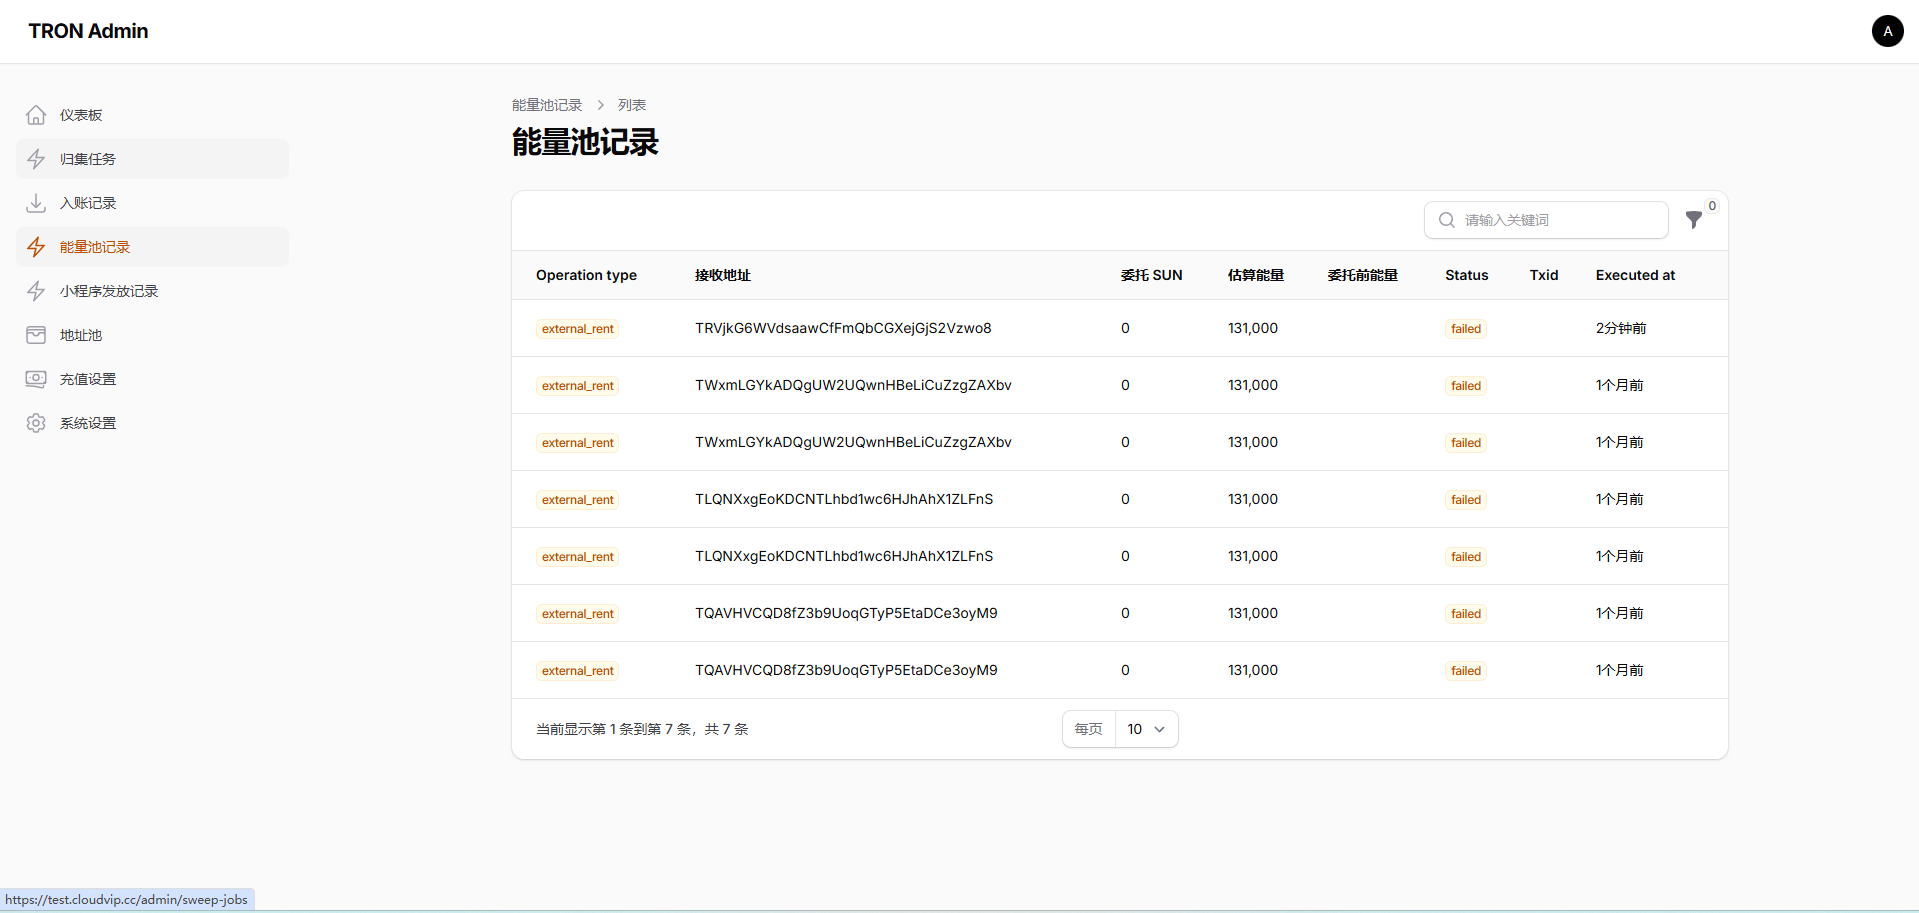
Task: Click the 每页 label in pagination
Action: (x=1088, y=729)
